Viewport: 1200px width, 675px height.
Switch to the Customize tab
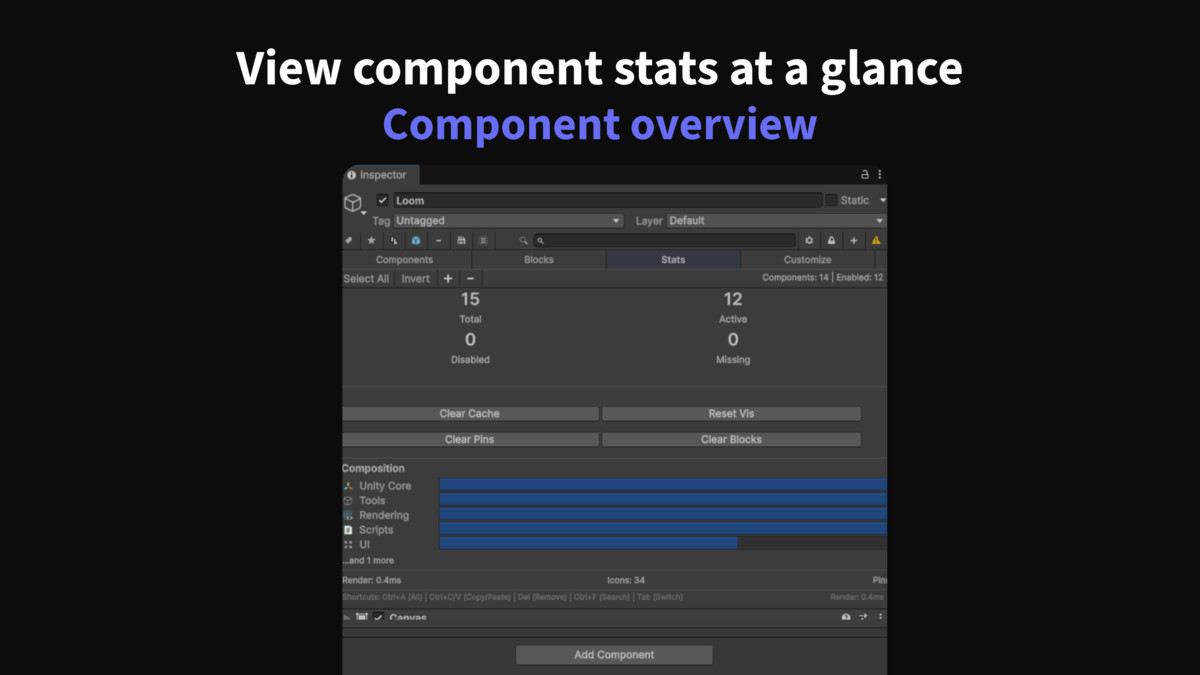point(807,259)
